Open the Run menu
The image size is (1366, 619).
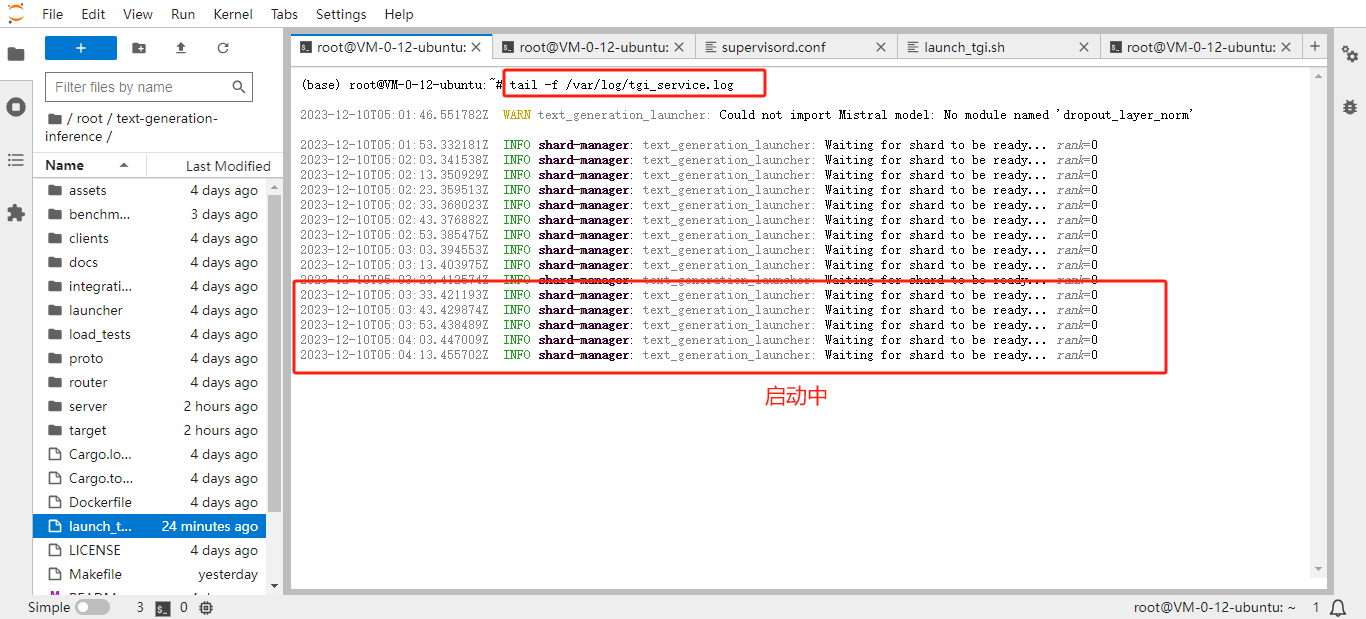tap(183, 14)
